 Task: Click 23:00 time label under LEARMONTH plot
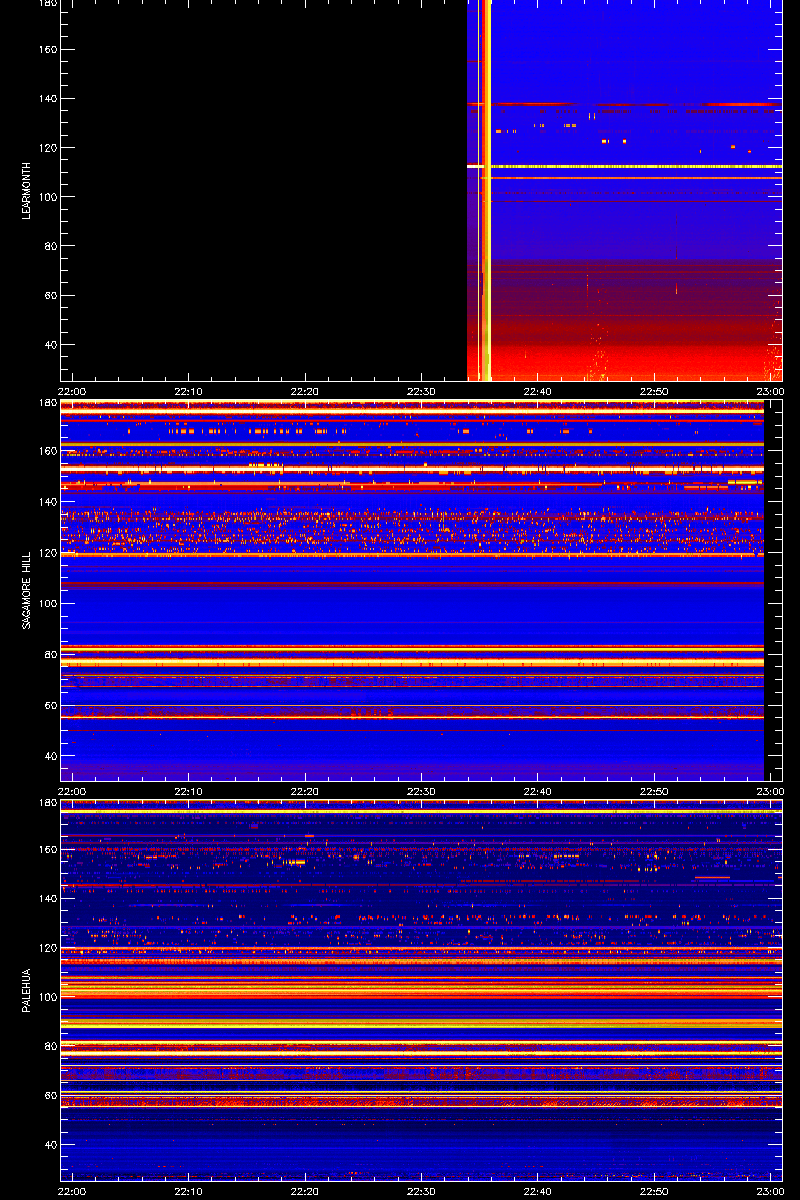(769, 392)
